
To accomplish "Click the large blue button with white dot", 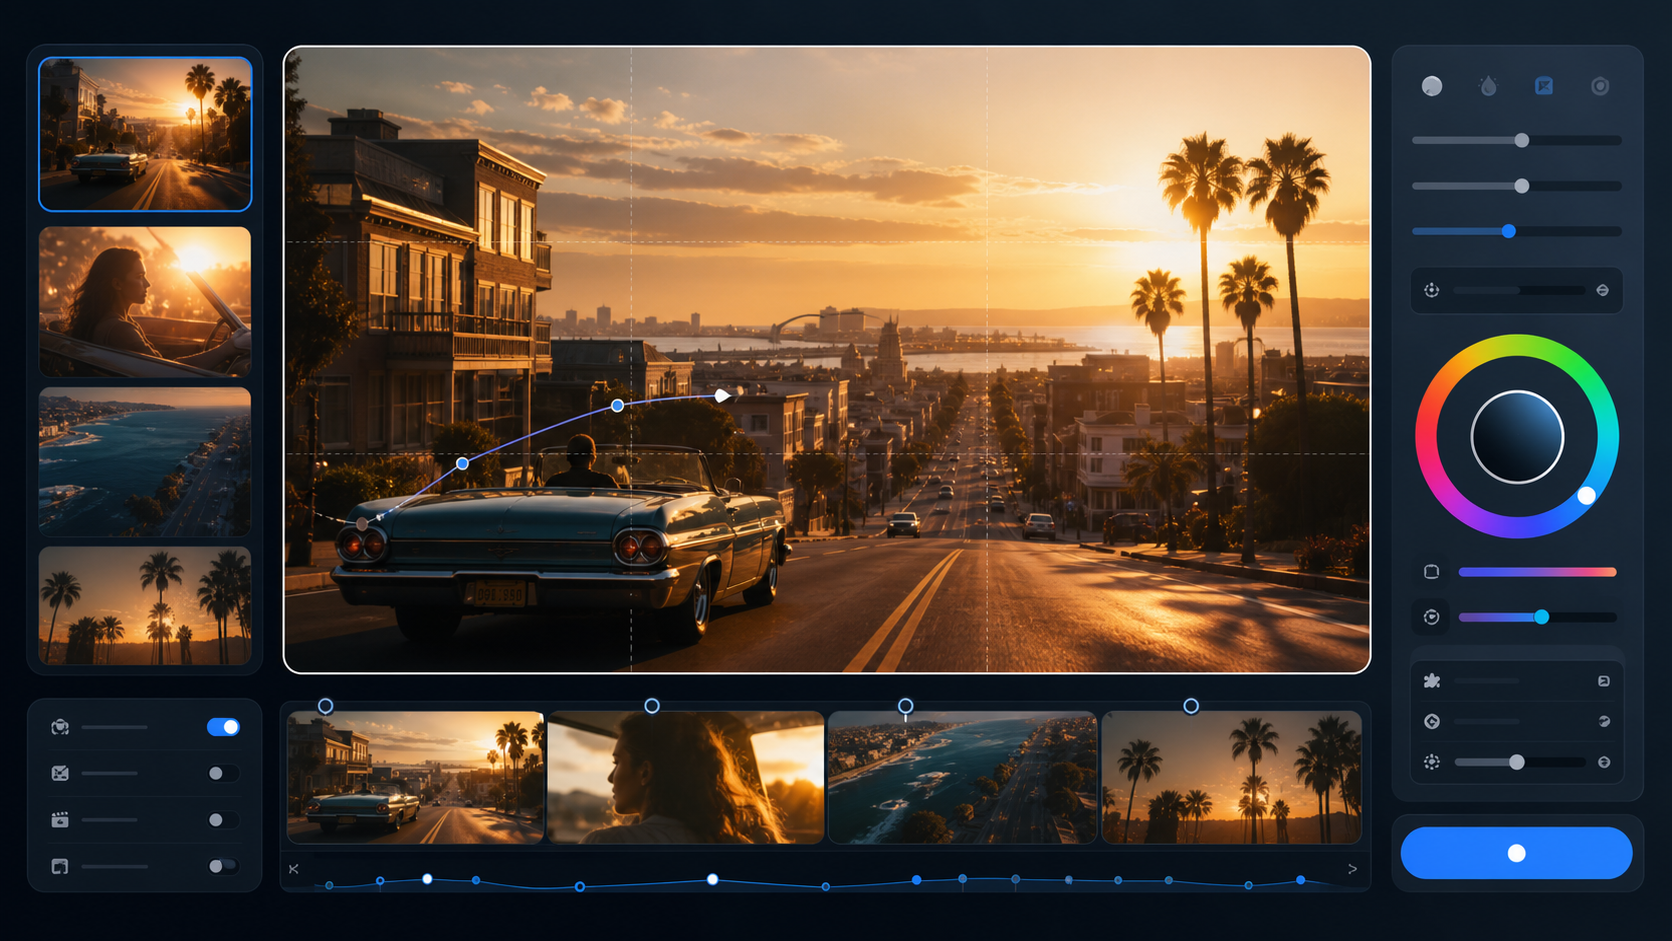I will pos(1516,853).
